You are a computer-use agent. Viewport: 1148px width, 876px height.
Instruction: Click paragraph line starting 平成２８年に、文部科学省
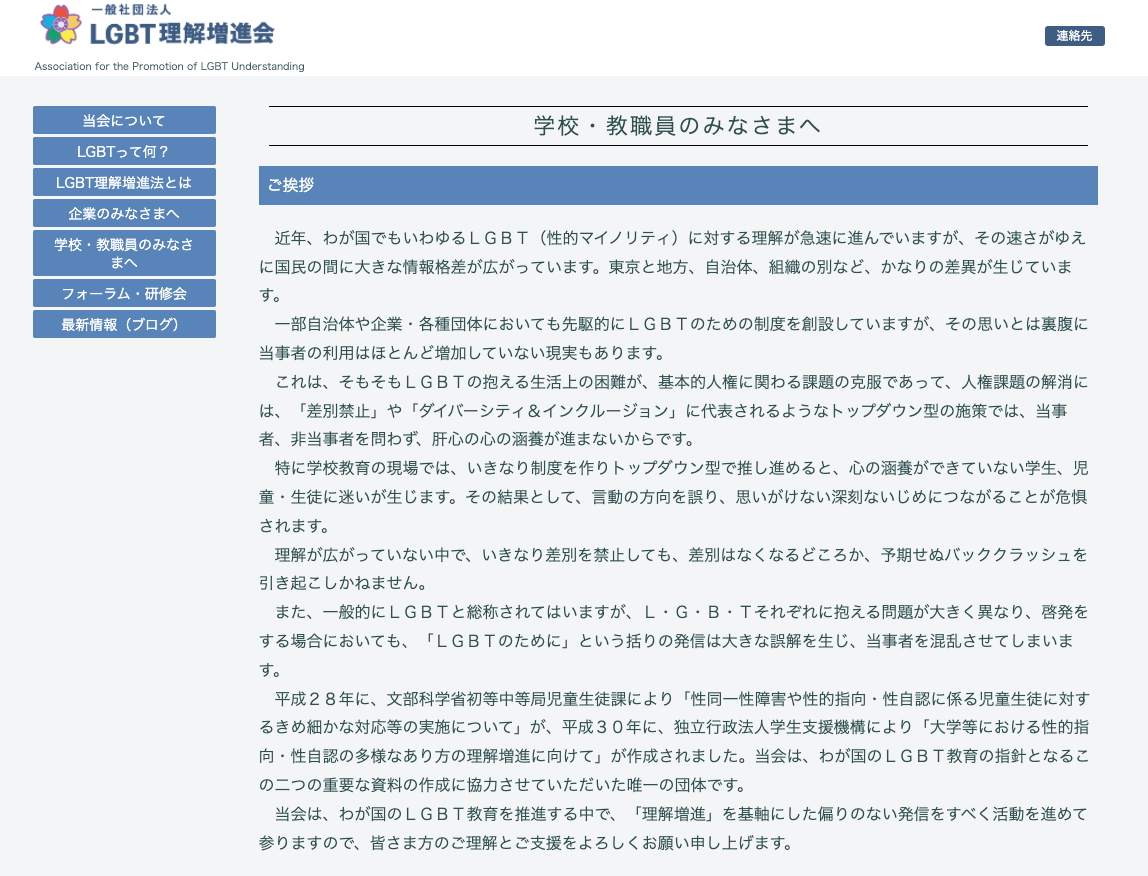click(x=682, y=699)
